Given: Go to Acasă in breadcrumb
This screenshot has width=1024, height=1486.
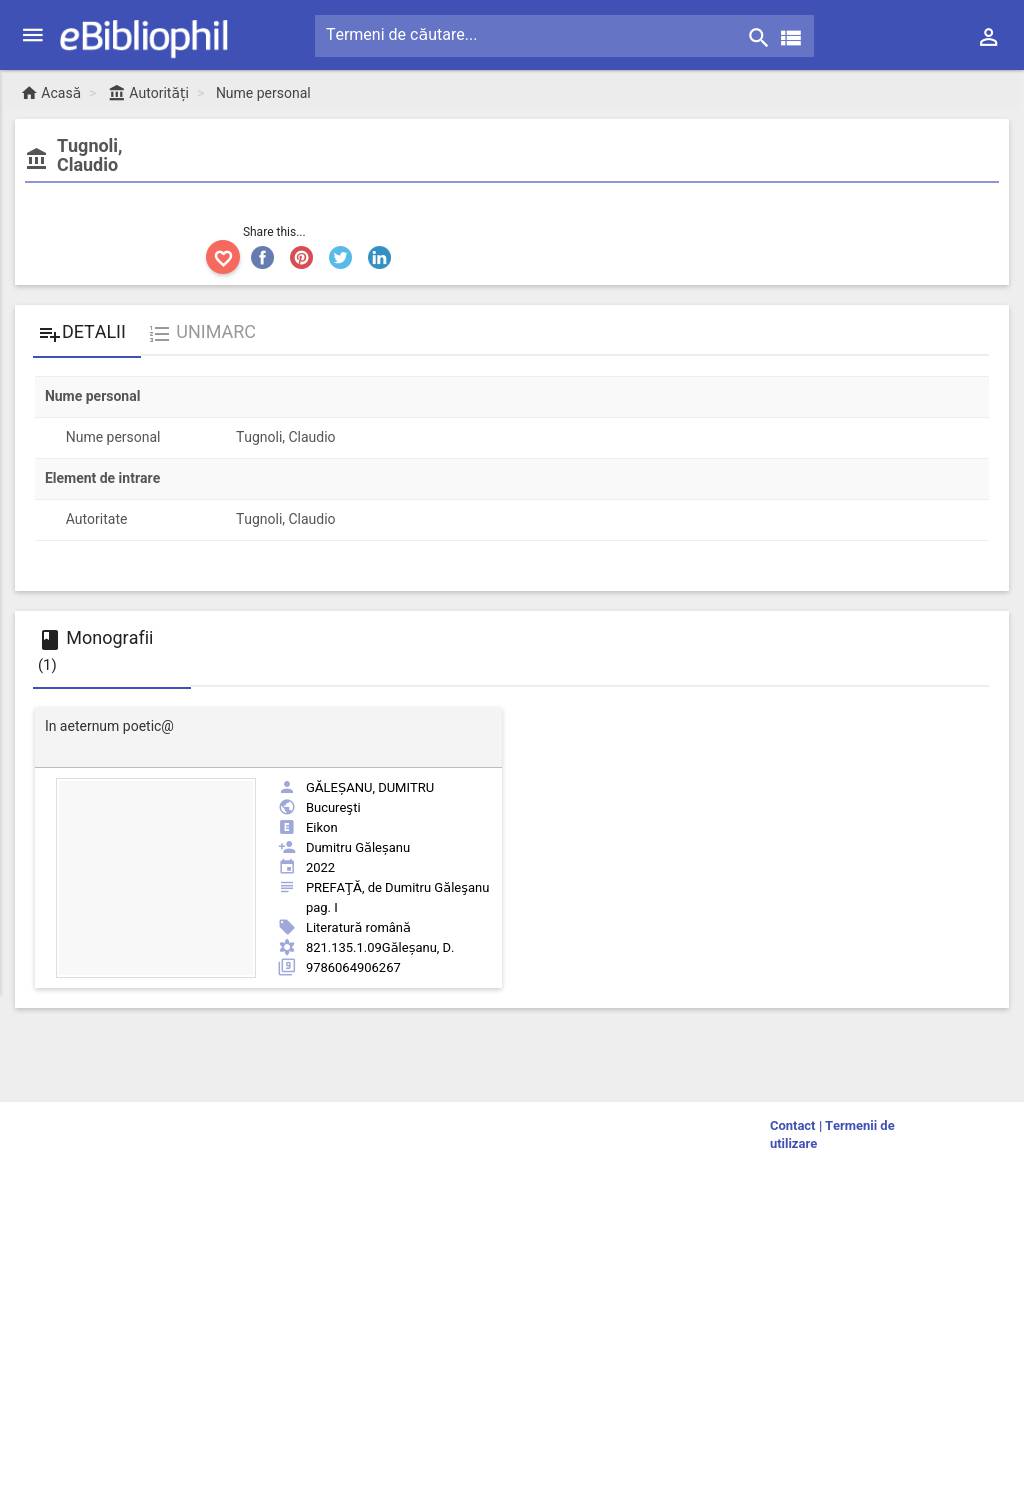Looking at the screenshot, I should point(52,93).
